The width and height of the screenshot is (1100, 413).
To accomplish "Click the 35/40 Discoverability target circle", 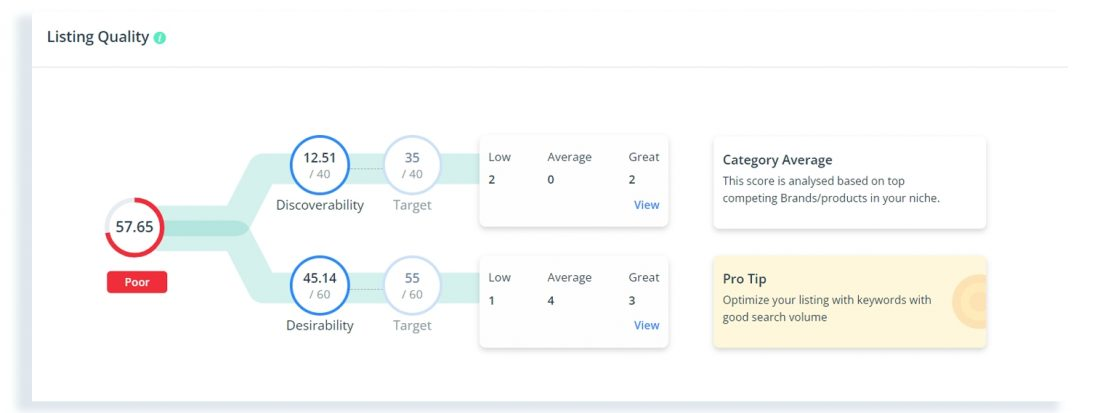I will coord(412,165).
